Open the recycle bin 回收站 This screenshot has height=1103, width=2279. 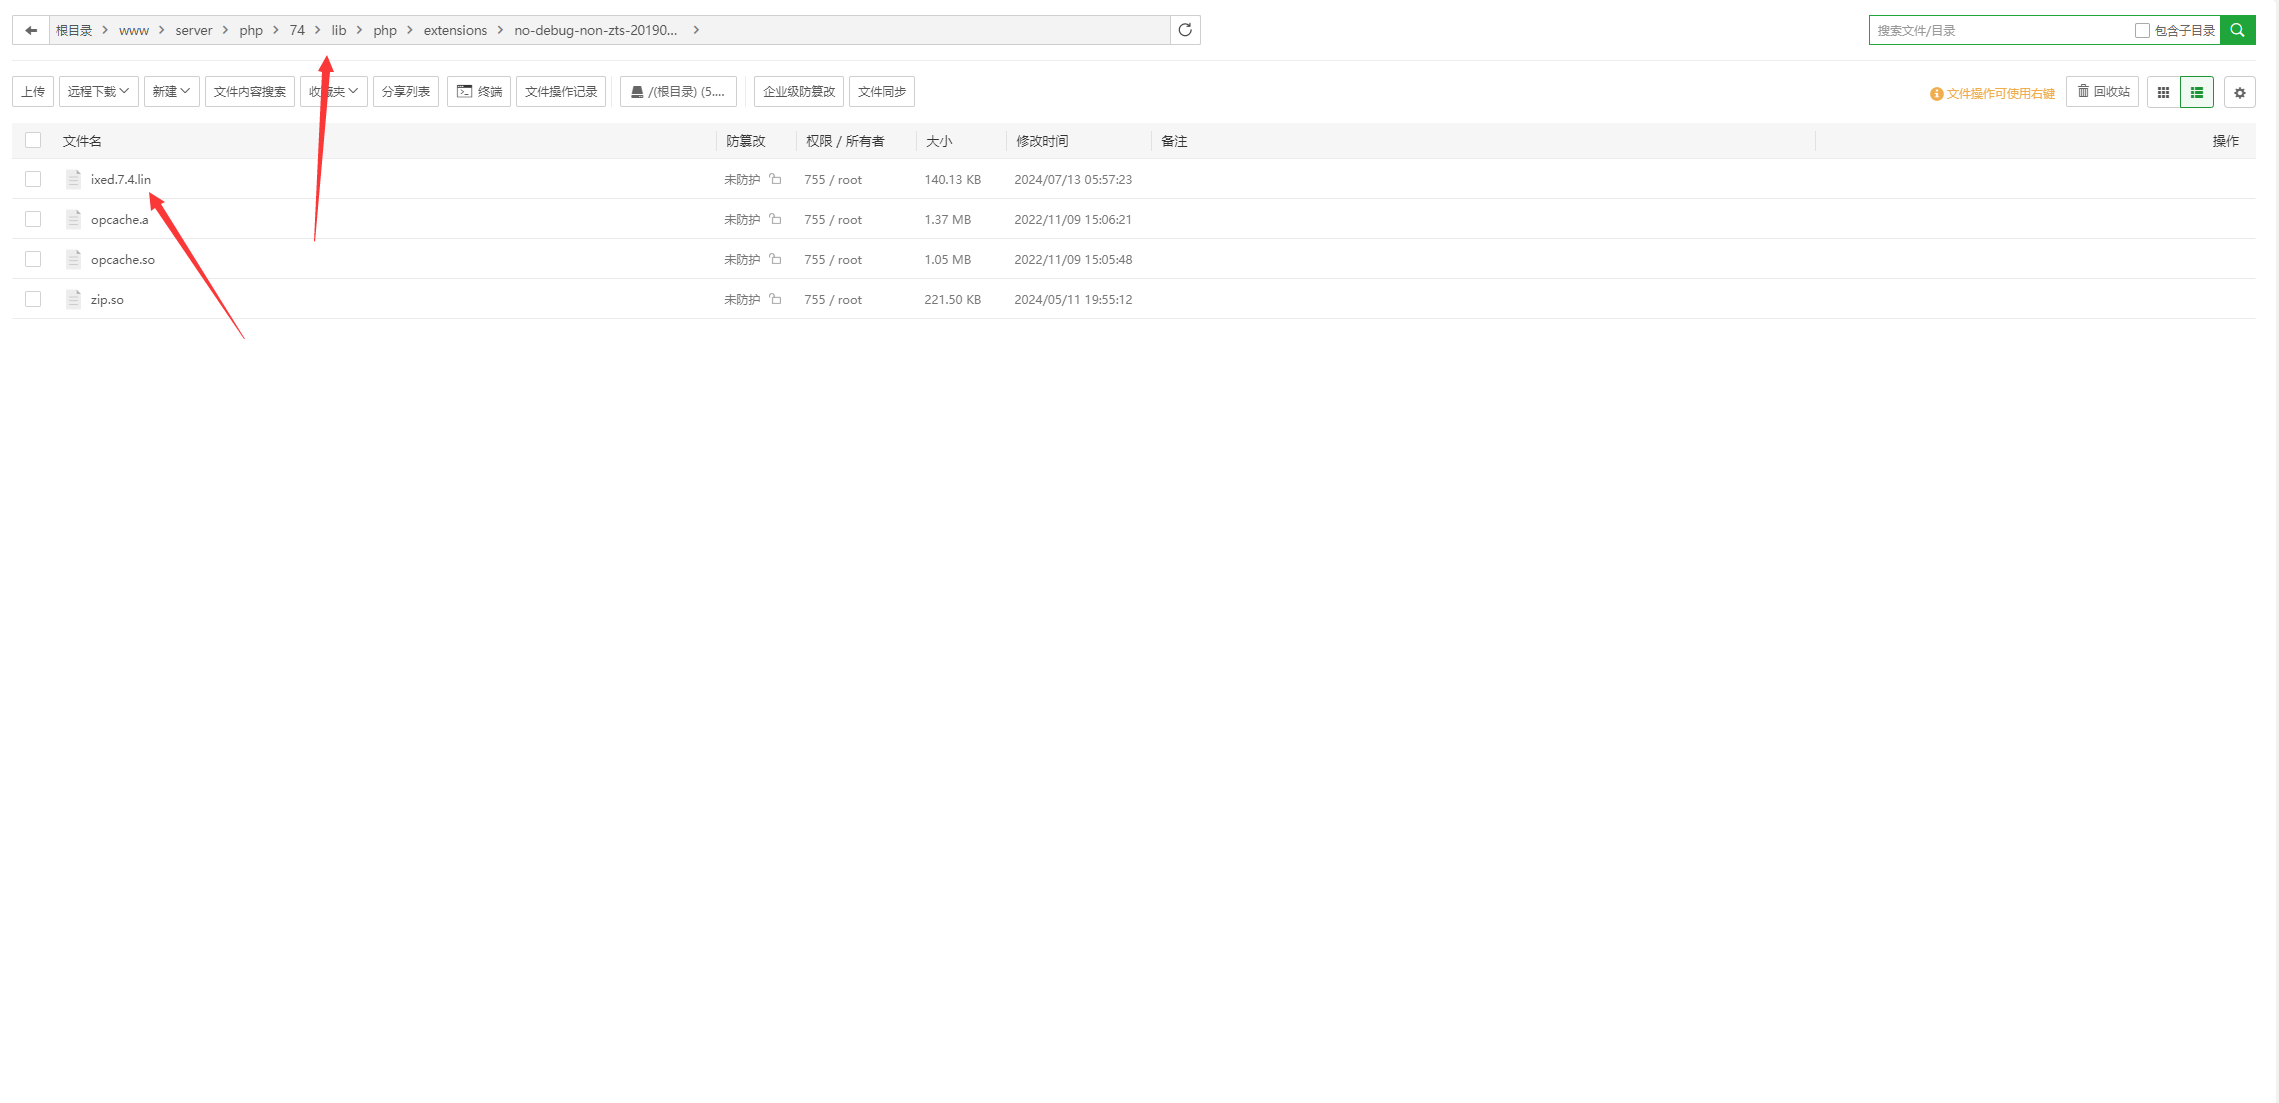coord(2103,92)
